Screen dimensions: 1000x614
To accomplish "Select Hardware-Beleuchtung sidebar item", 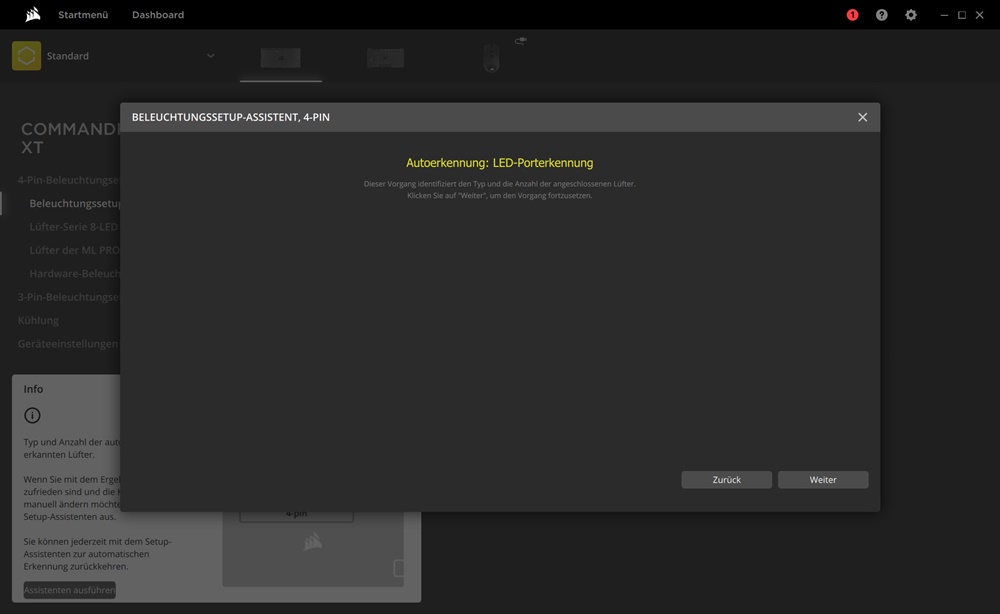I will (75, 274).
